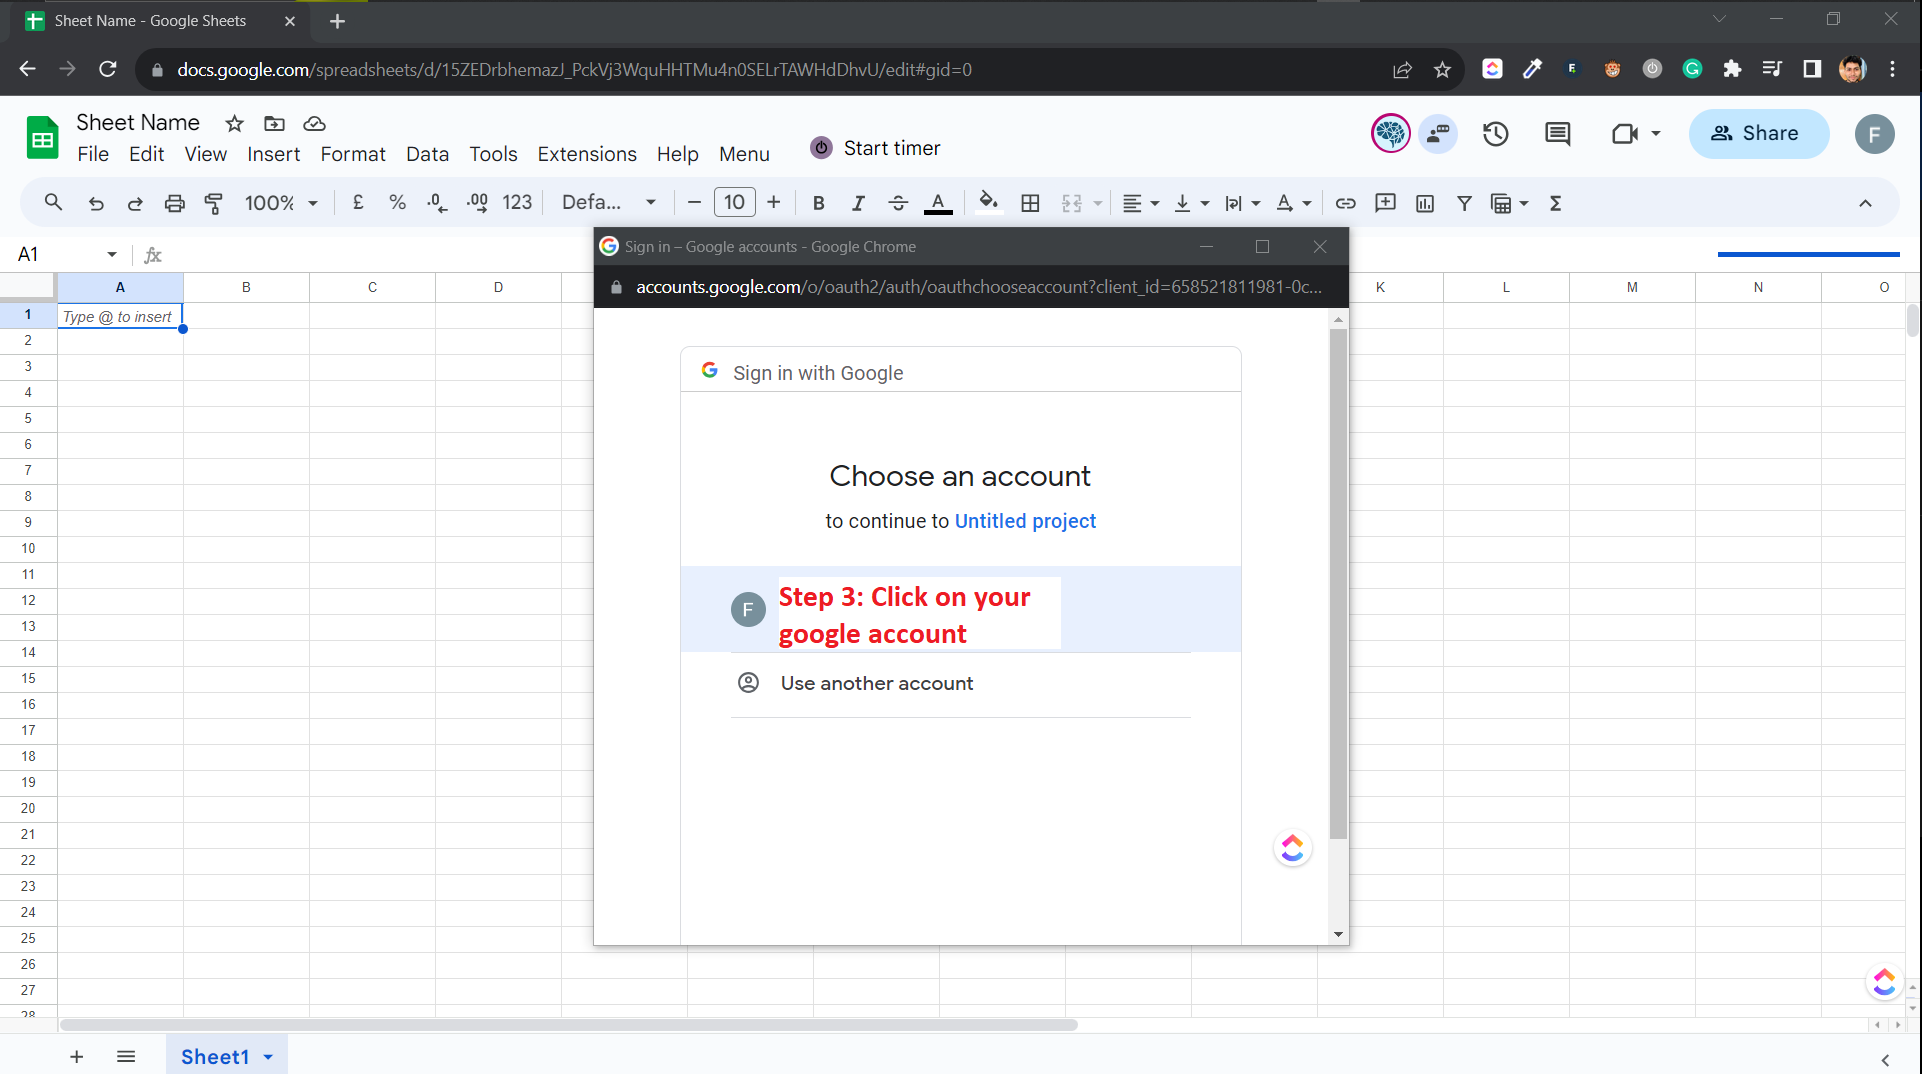This screenshot has width=1922, height=1074.
Task: Click the F account avatar in Sheets
Action: (x=1874, y=133)
